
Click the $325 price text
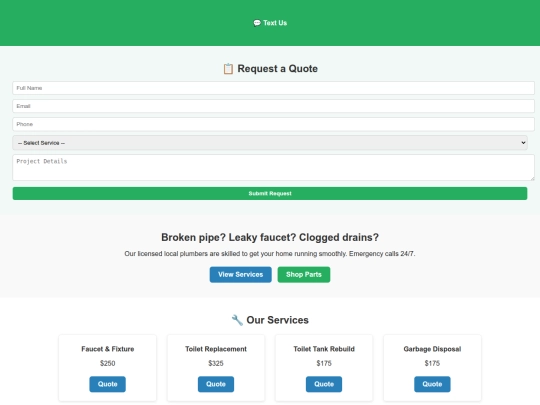[x=216, y=363]
